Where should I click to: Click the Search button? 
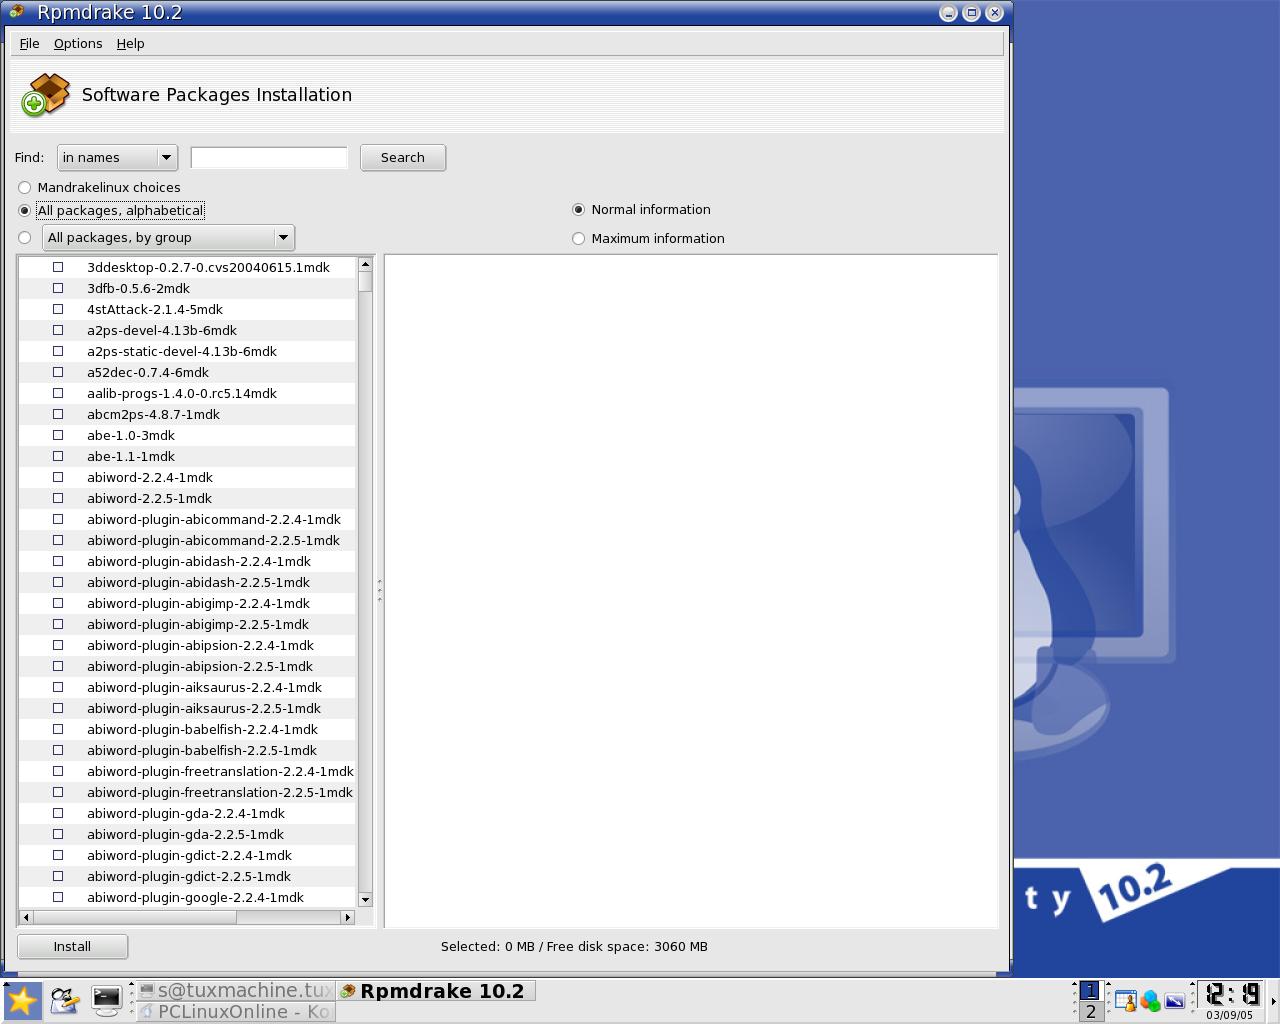tap(403, 158)
